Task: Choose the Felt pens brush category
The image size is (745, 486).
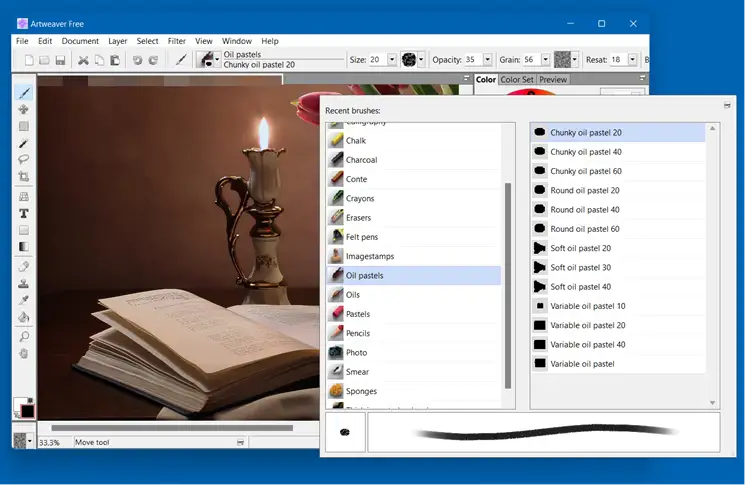Action: click(x=414, y=237)
